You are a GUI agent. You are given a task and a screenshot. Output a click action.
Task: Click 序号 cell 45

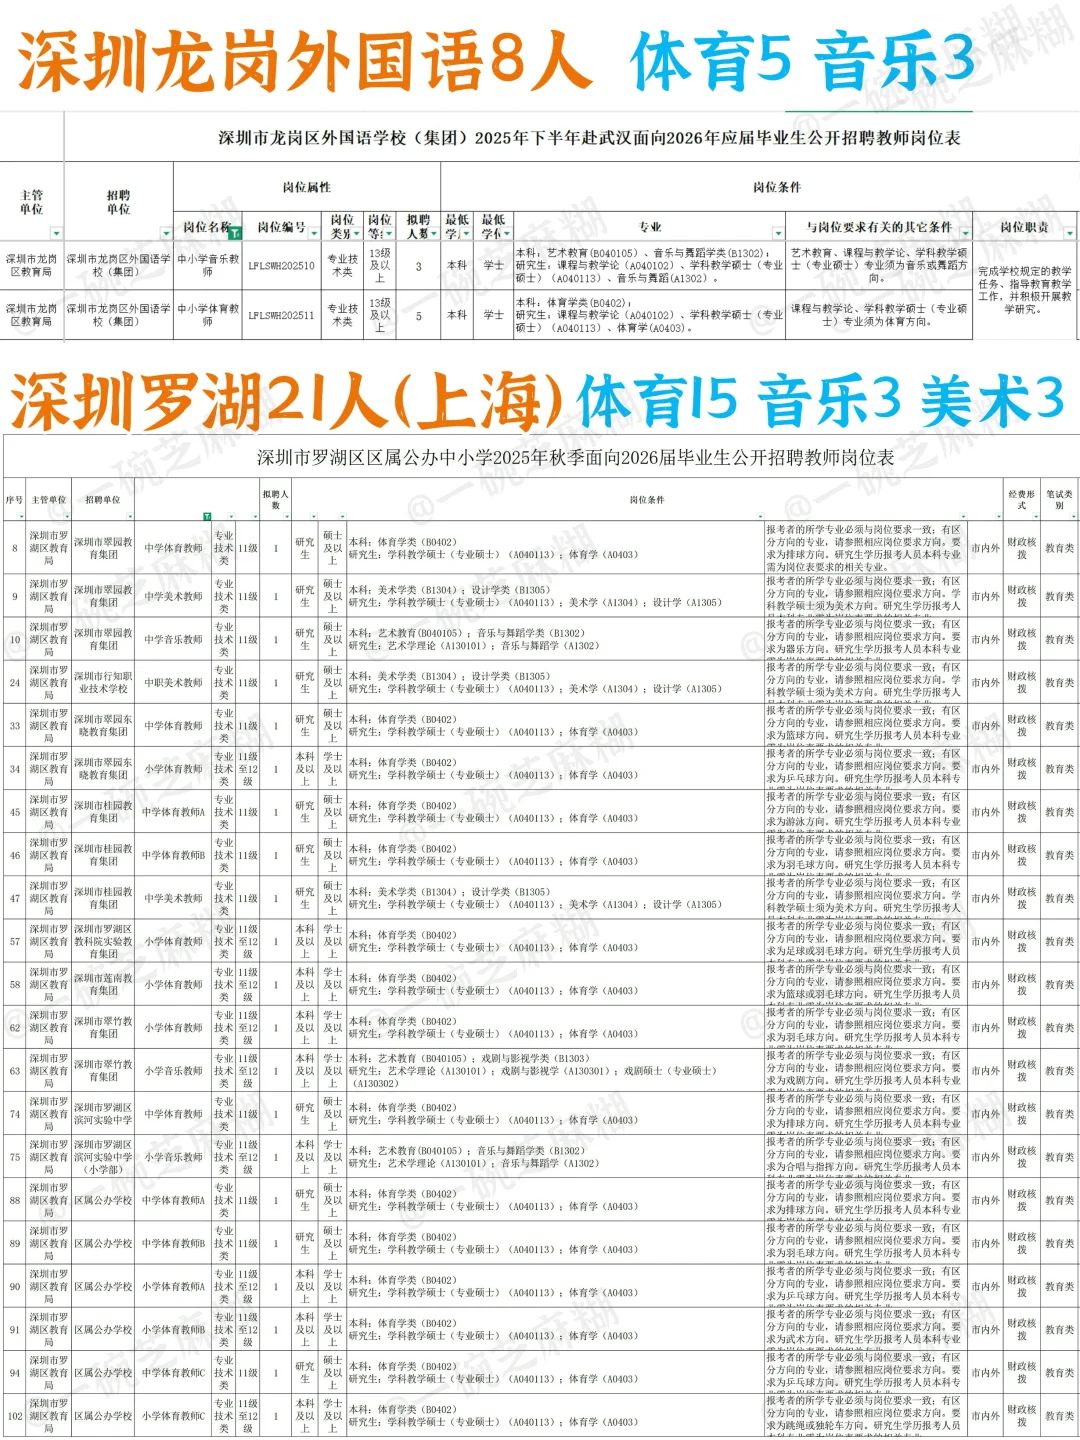point(14,812)
